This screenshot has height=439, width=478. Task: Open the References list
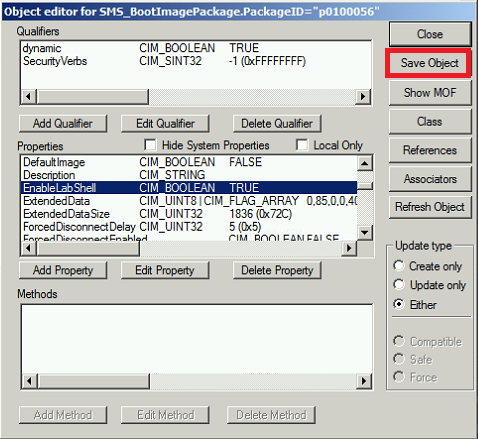tap(430, 150)
